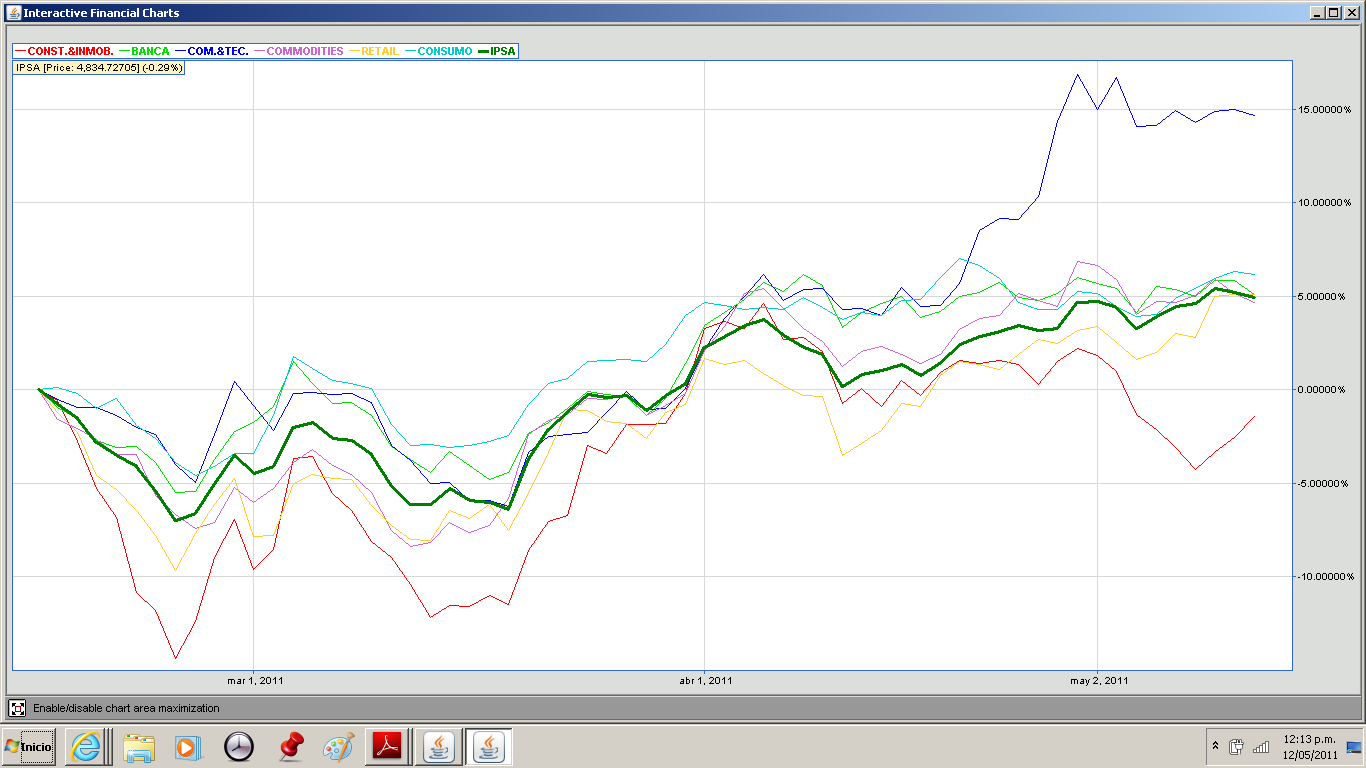Maximize the Interactive Financial Charts window
The image size is (1366, 768).
point(1332,12)
